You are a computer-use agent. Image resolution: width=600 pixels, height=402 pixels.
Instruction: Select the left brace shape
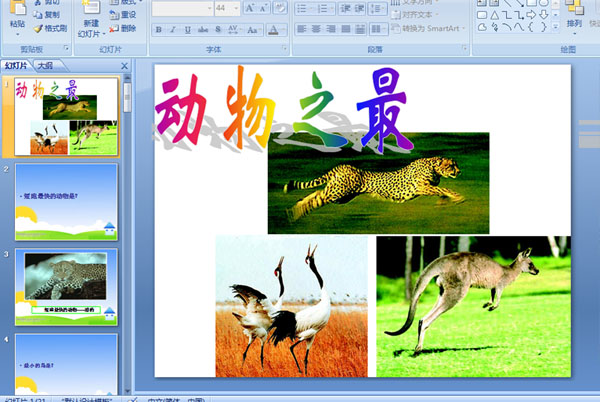tap(531, 27)
